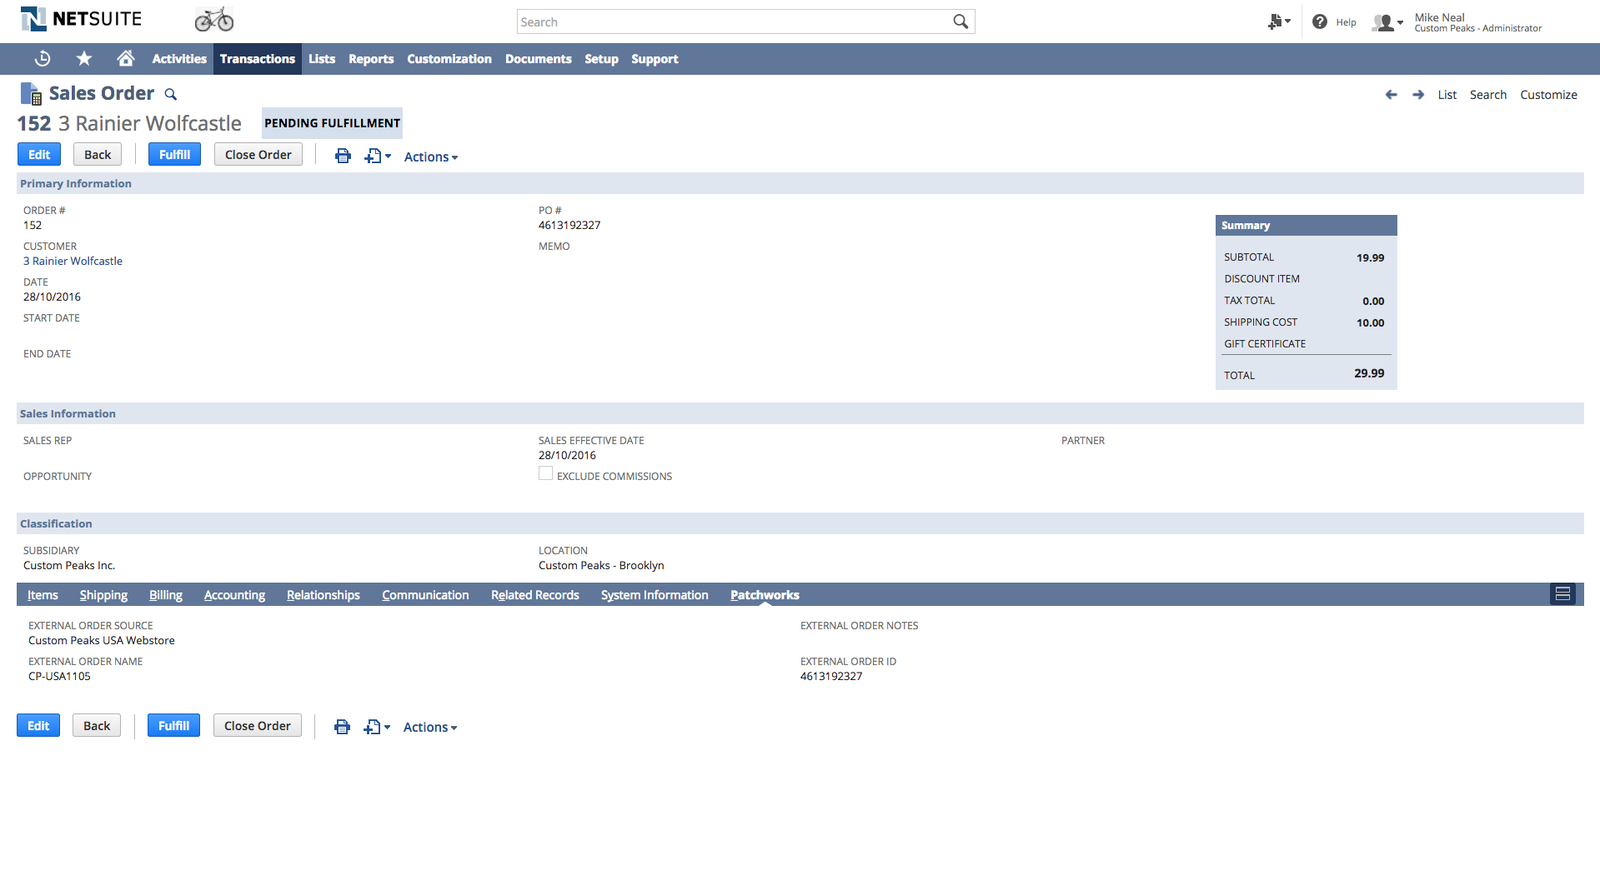Open the Shortcuts star icon
The height and width of the screenshot is (880, 1600).
tap(84, 59)
